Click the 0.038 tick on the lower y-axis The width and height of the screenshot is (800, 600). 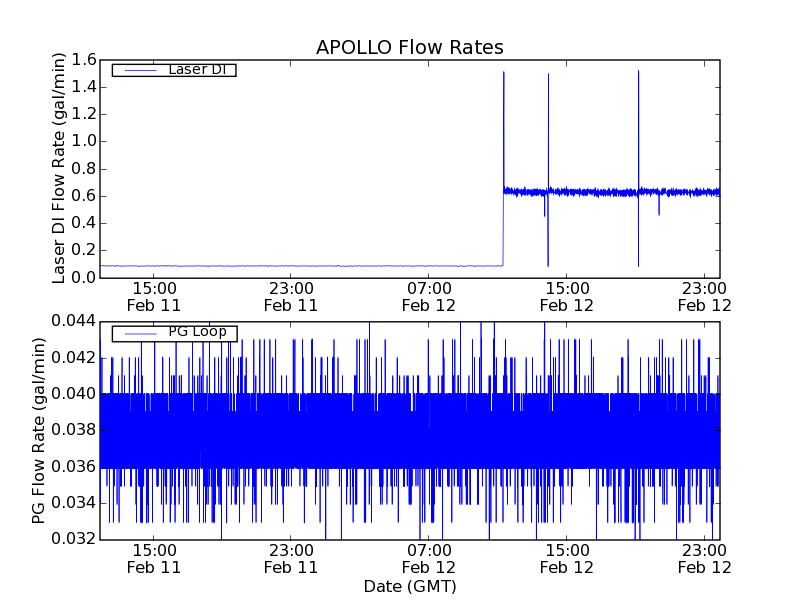pos(74,430)
